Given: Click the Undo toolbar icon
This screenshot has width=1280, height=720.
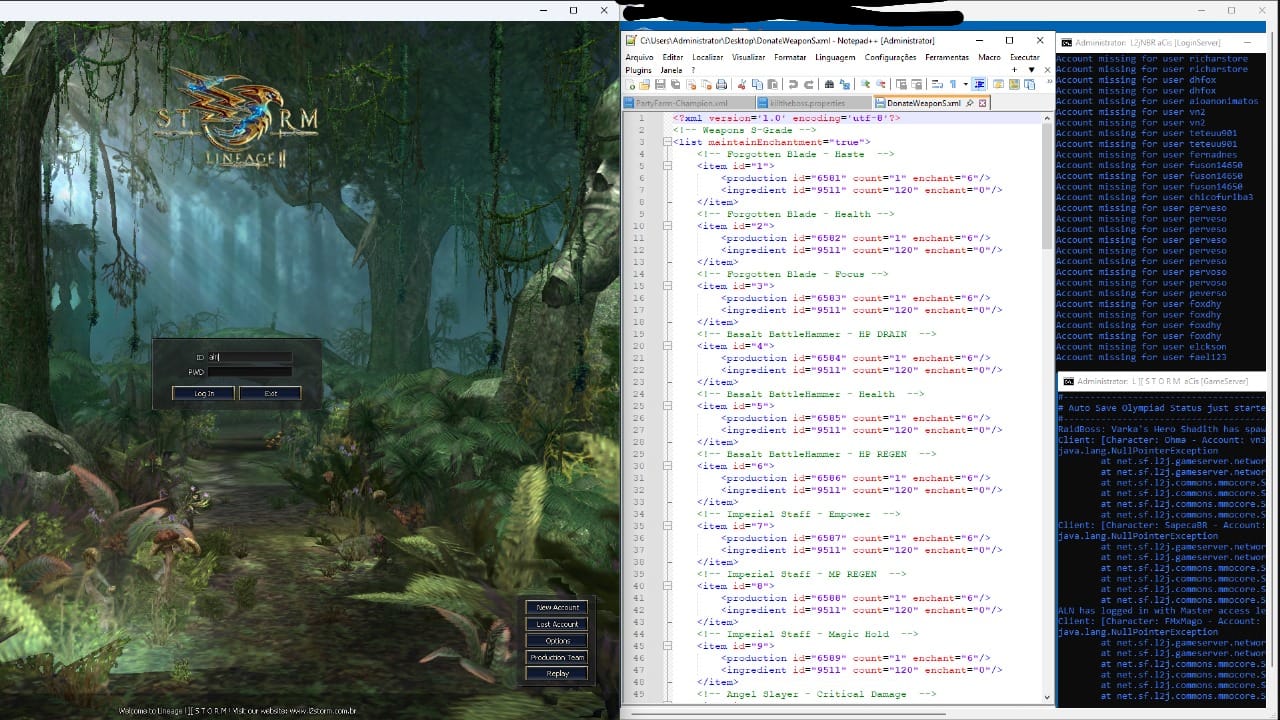Looking at the screenshot, I should pos(793,84).
